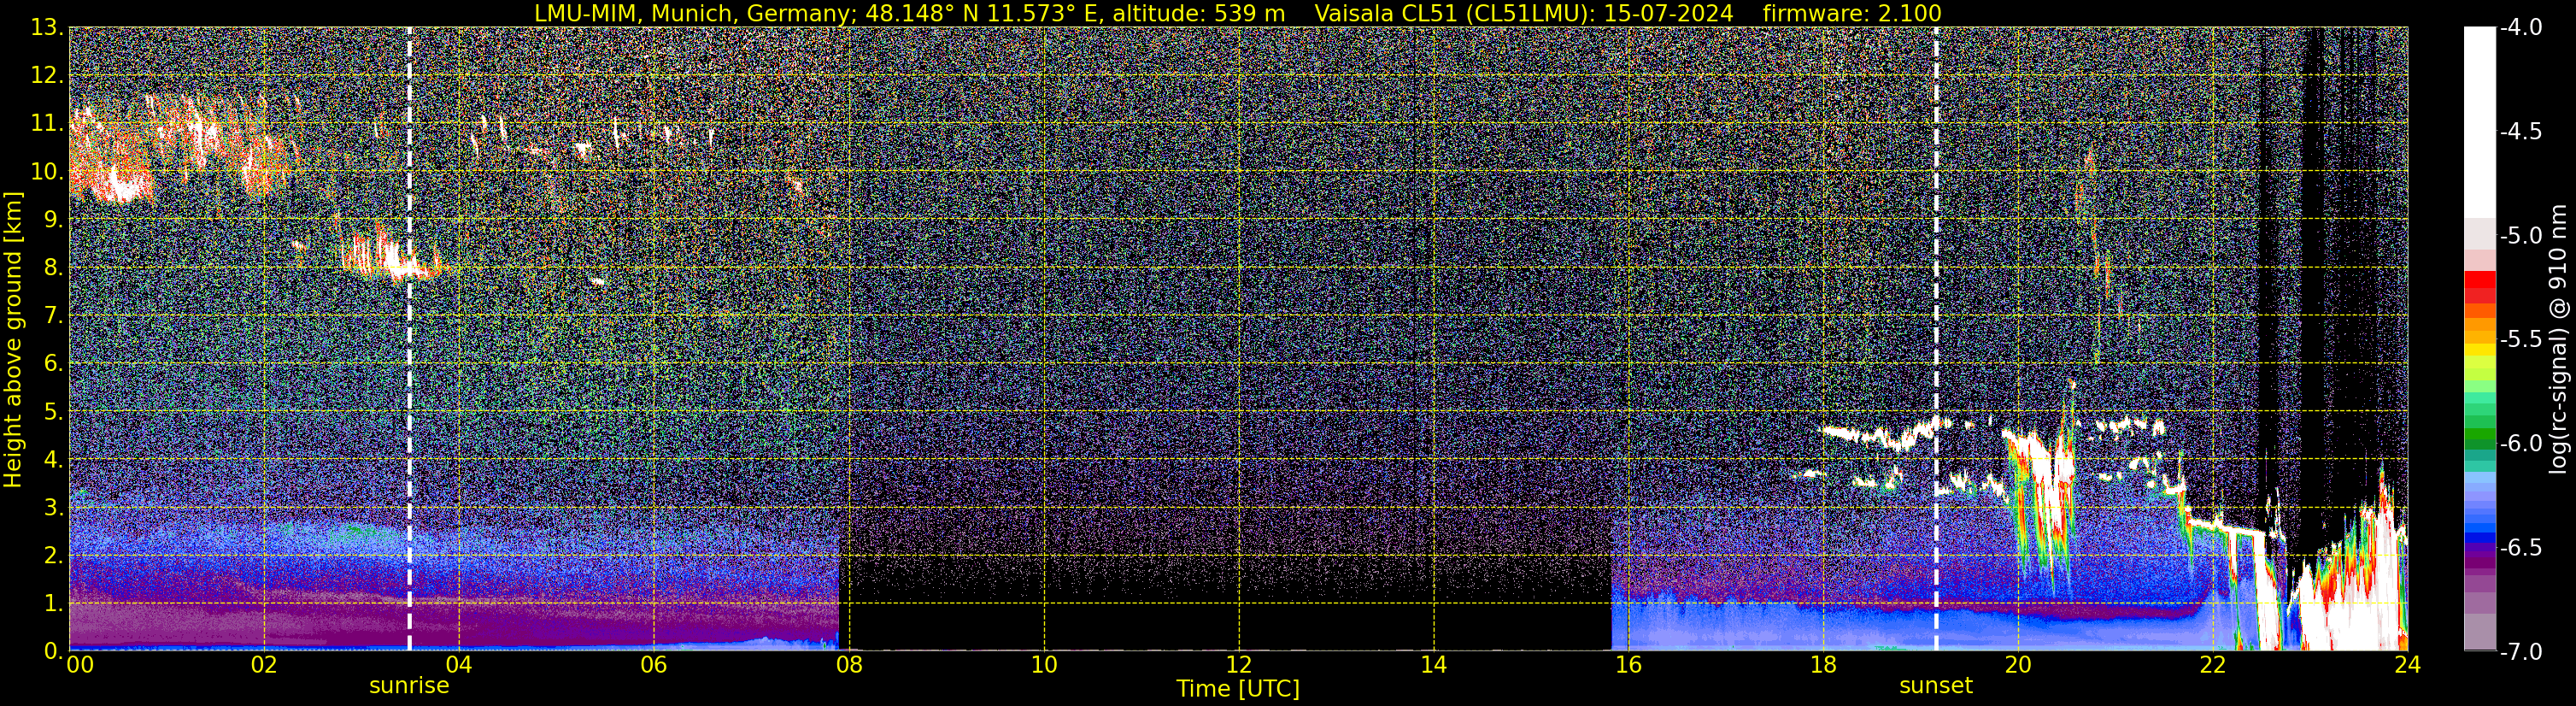The width and height of the screenshot is (2576, 706).
Task: Click colorbar tick label '-4.0'
Action: click(2520, 28)
